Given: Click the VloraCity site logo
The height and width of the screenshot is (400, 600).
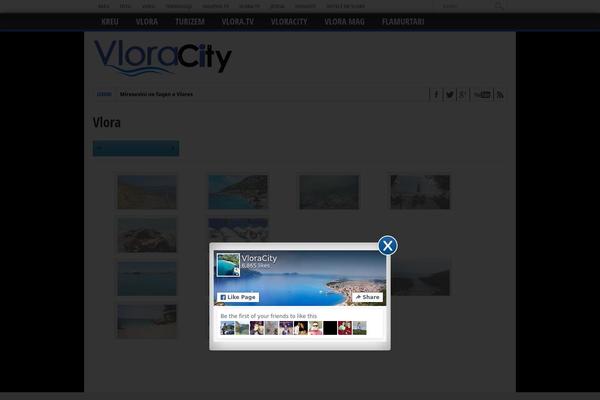Looking at the screenshot, I should tap(163, 58).
